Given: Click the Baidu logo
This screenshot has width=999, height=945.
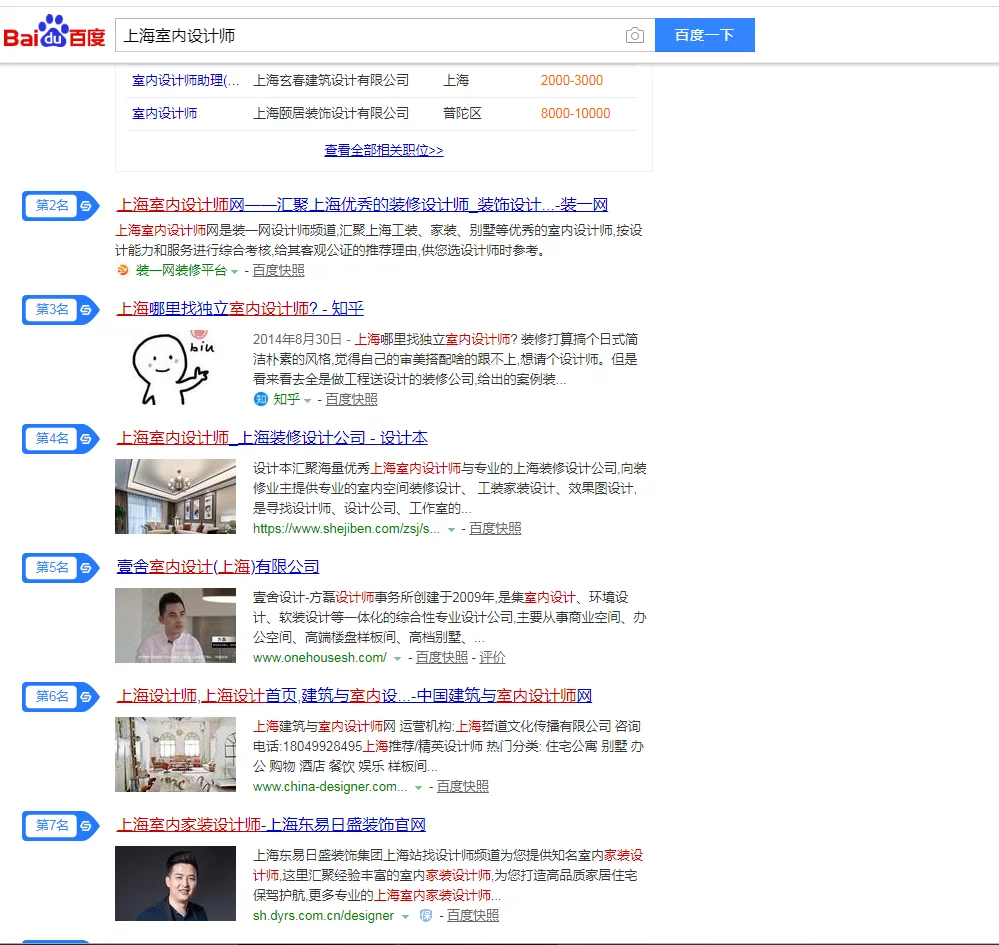Looking at the screenshot, I should pyautogui.click(x=54, y=32).
